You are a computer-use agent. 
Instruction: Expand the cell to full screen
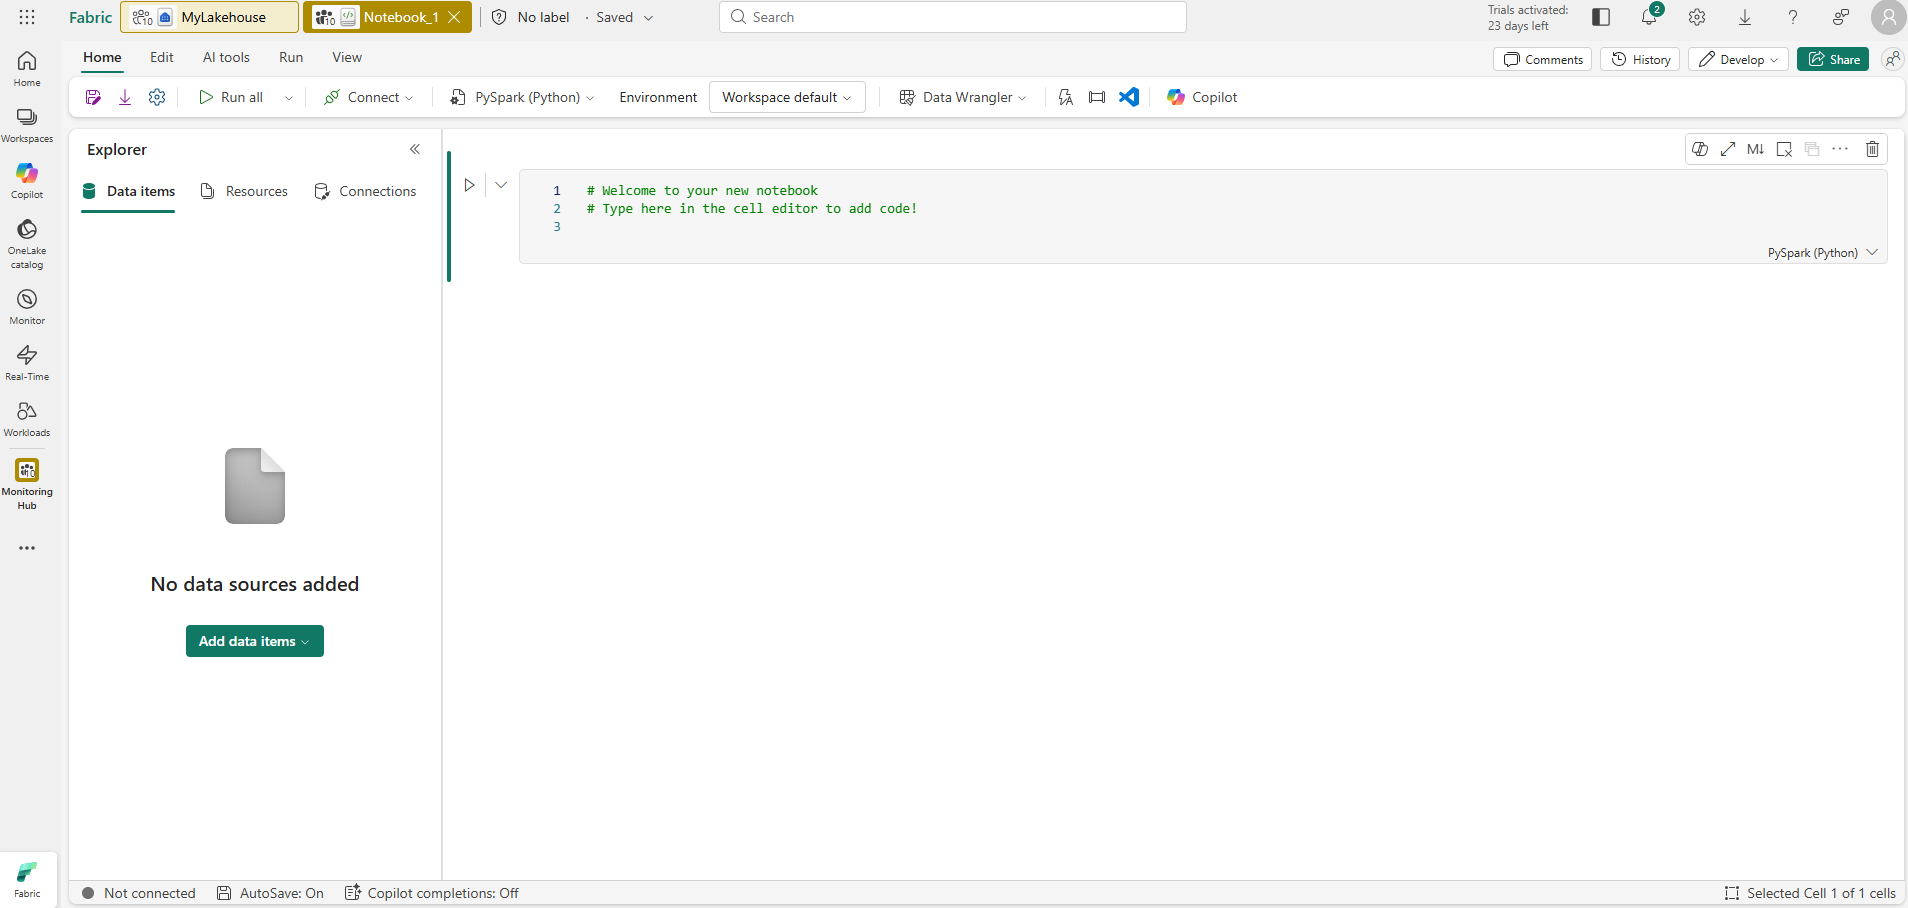click(x=1728, y=149)
